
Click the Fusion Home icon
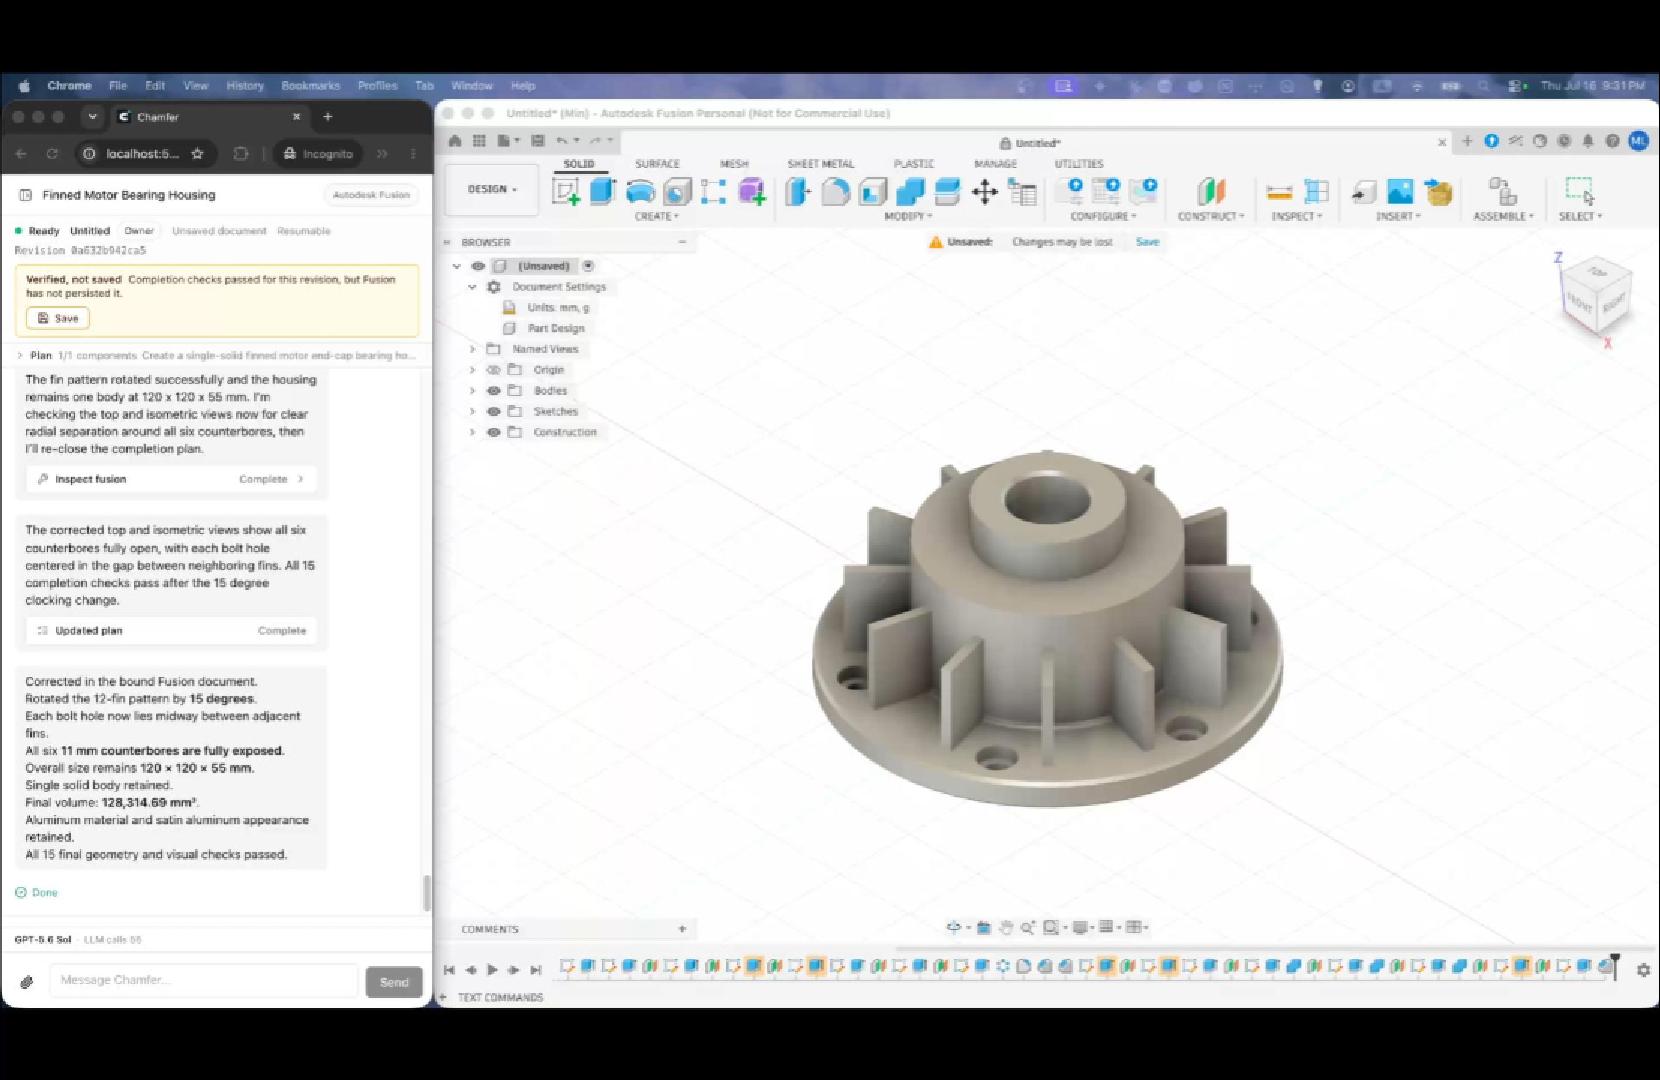click(455, 141)
